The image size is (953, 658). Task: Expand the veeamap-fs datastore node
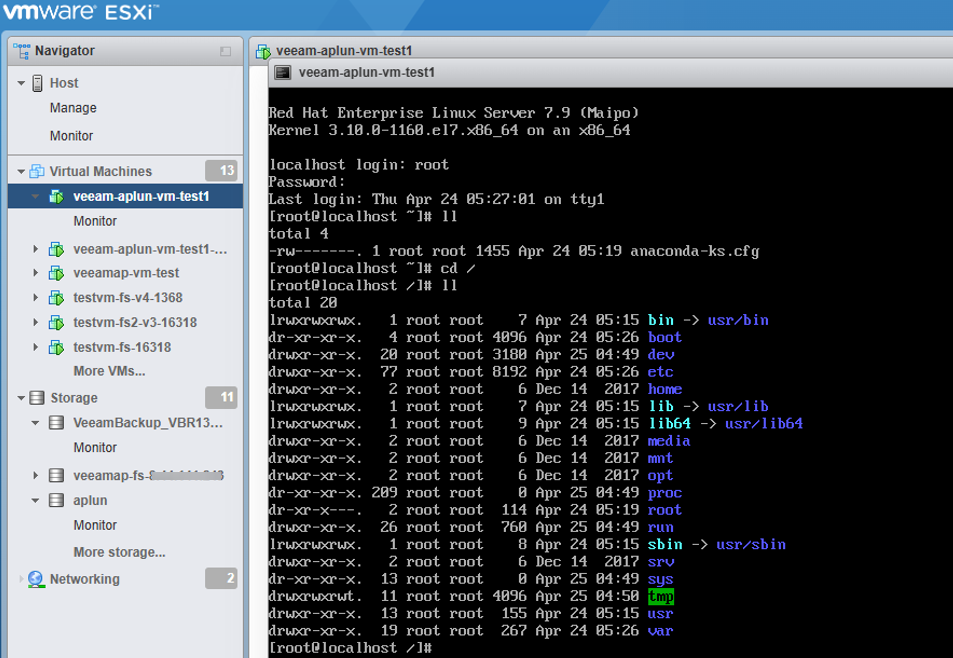point(35,475)
